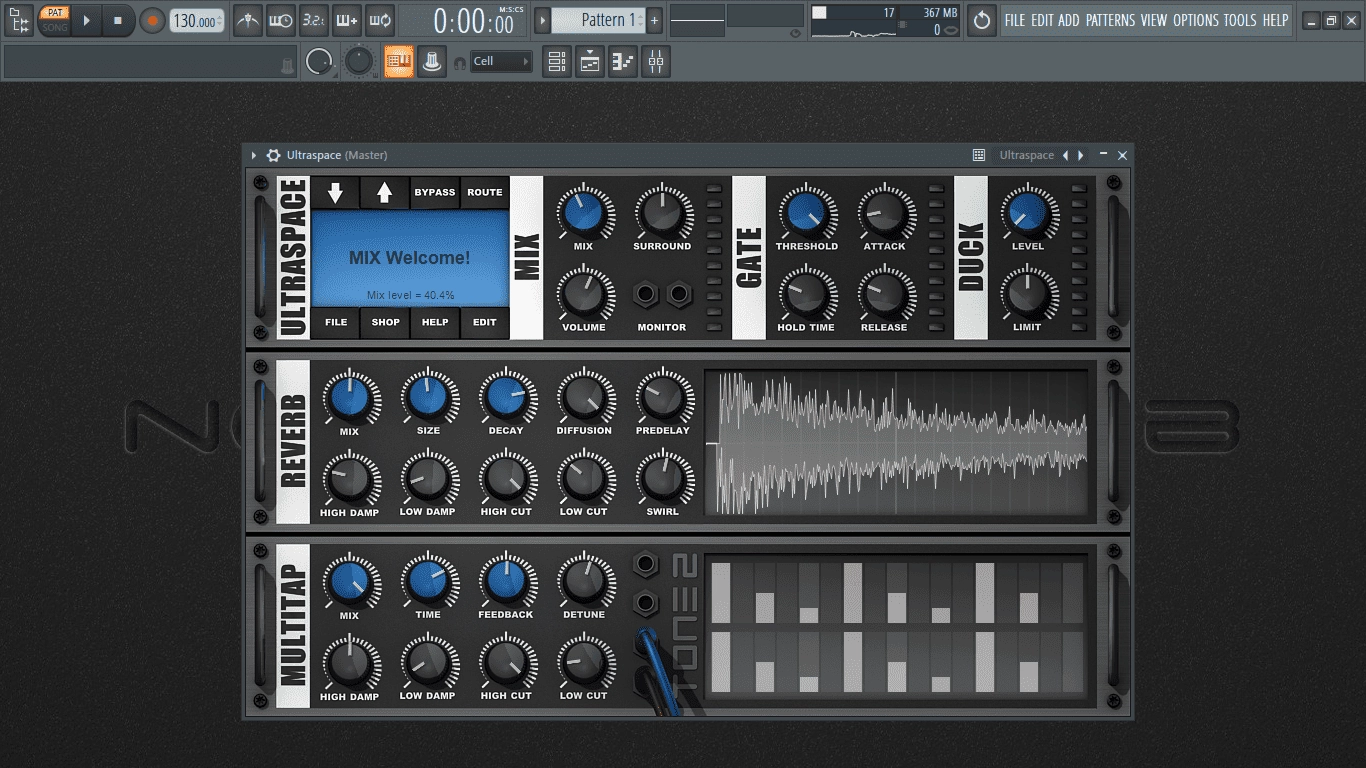The width and height of the screenshot is (1366, 768).
Task: Adjust the DUCK LEVEL knob
Action: point(1028,212)
